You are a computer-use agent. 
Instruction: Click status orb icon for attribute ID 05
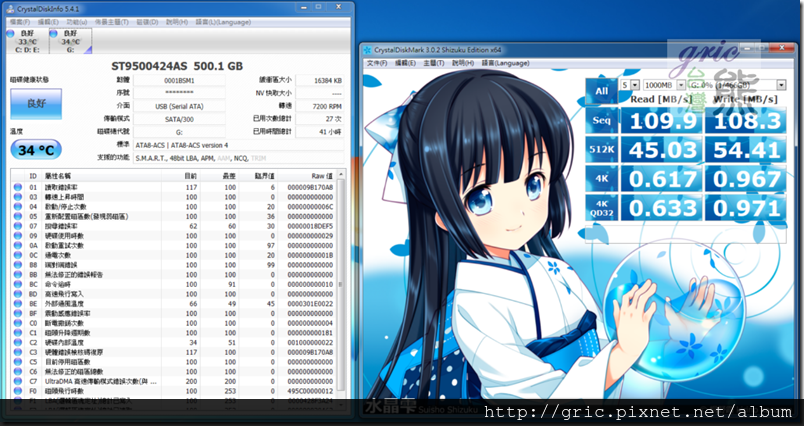[18, 216]
